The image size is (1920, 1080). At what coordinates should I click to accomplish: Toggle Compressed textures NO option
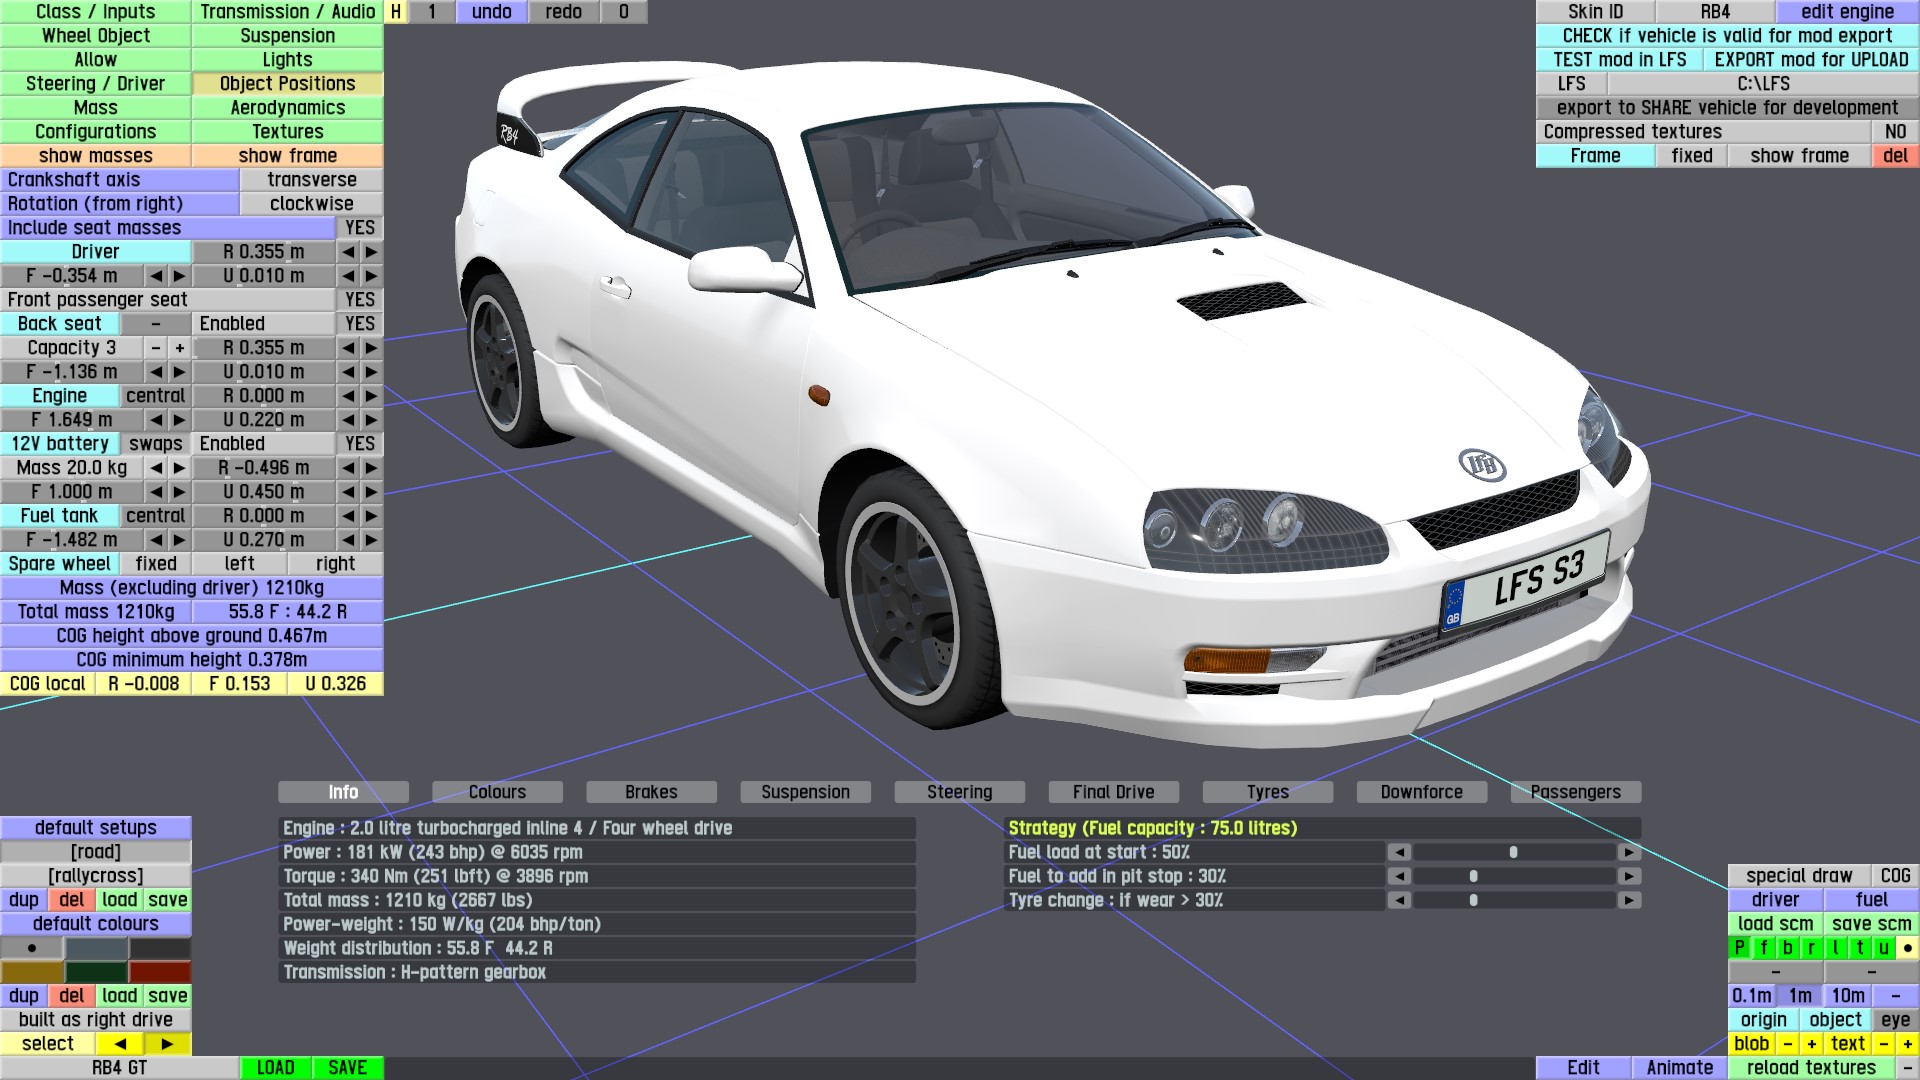tap(1894, 132)
